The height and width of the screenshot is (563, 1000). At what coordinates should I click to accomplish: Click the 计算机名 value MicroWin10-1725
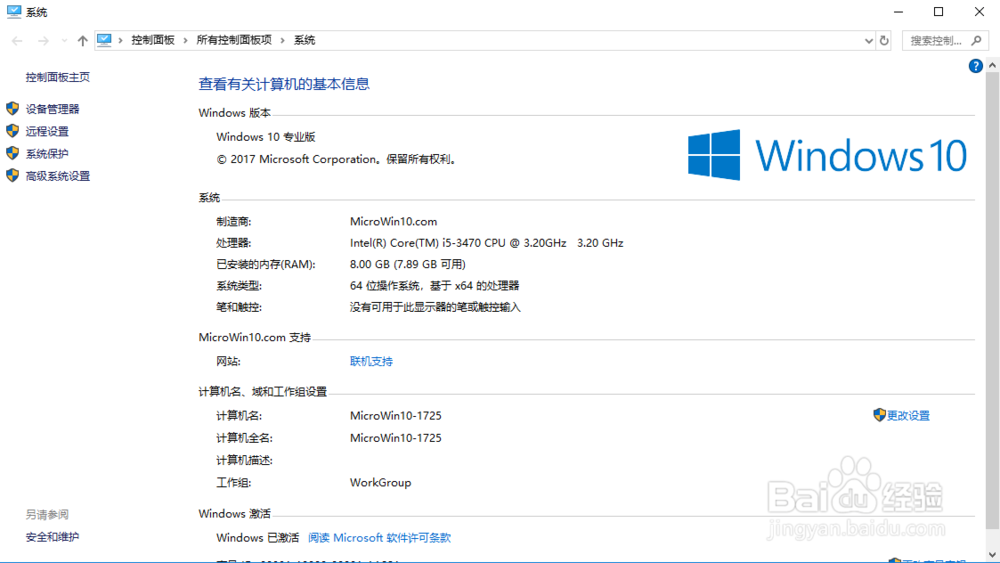[x=395, y=416]
